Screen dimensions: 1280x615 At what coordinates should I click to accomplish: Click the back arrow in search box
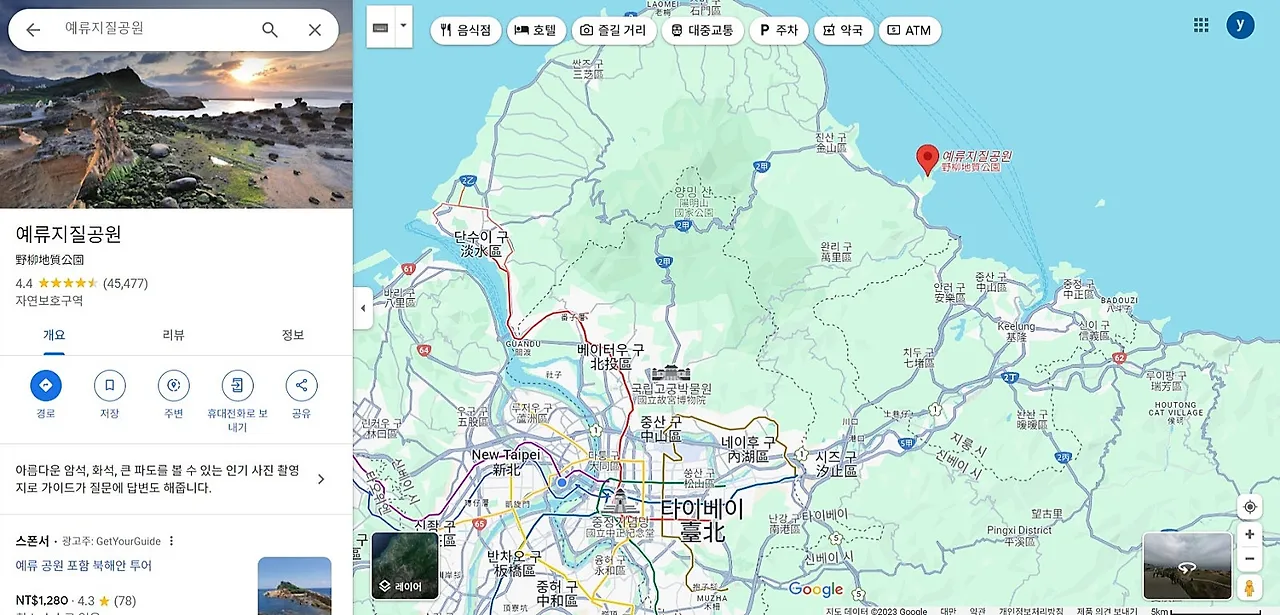click(33, 30)
